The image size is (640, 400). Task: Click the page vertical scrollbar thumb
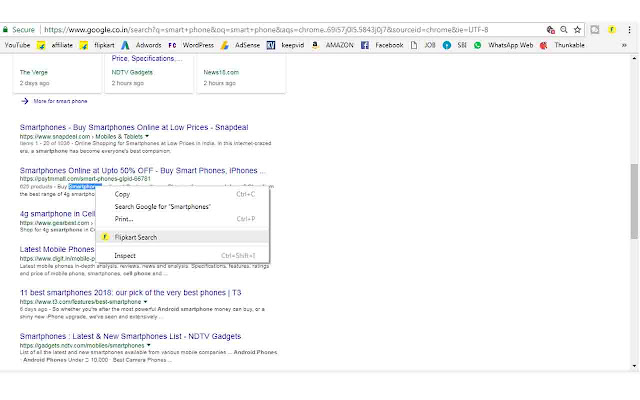634,201
